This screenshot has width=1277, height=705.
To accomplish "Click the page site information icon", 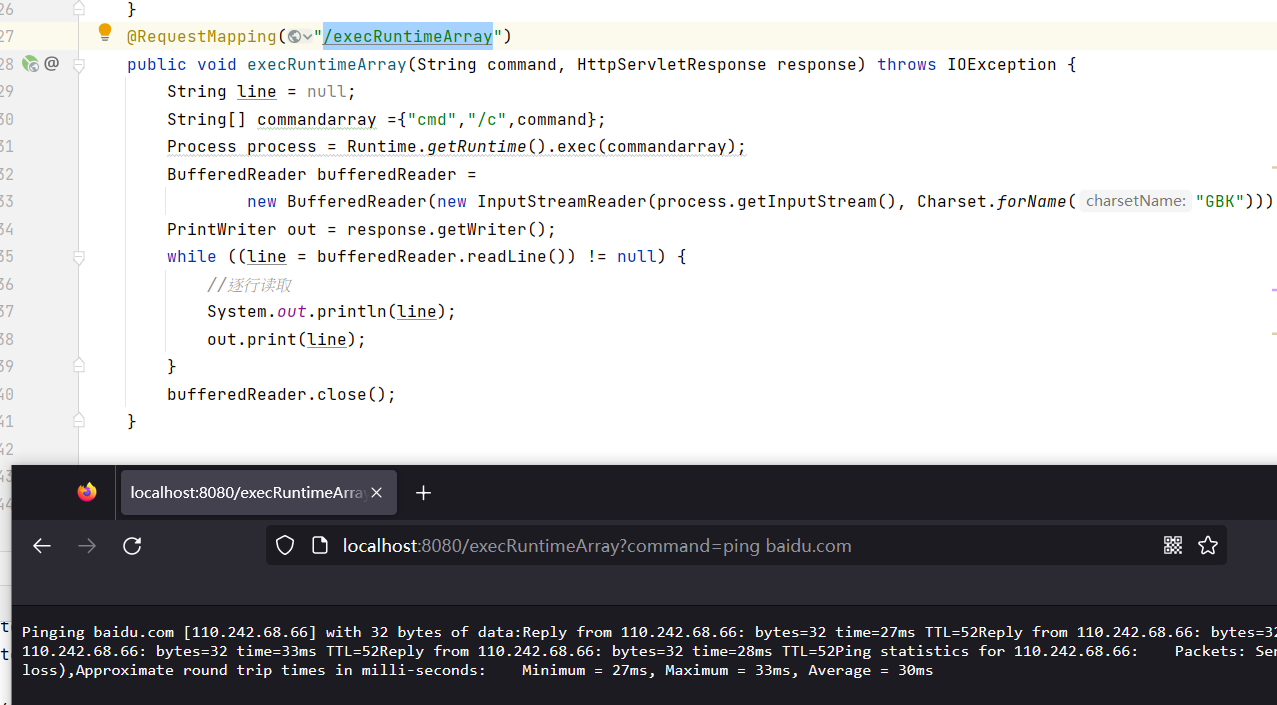I will click(x=320, y=546).
